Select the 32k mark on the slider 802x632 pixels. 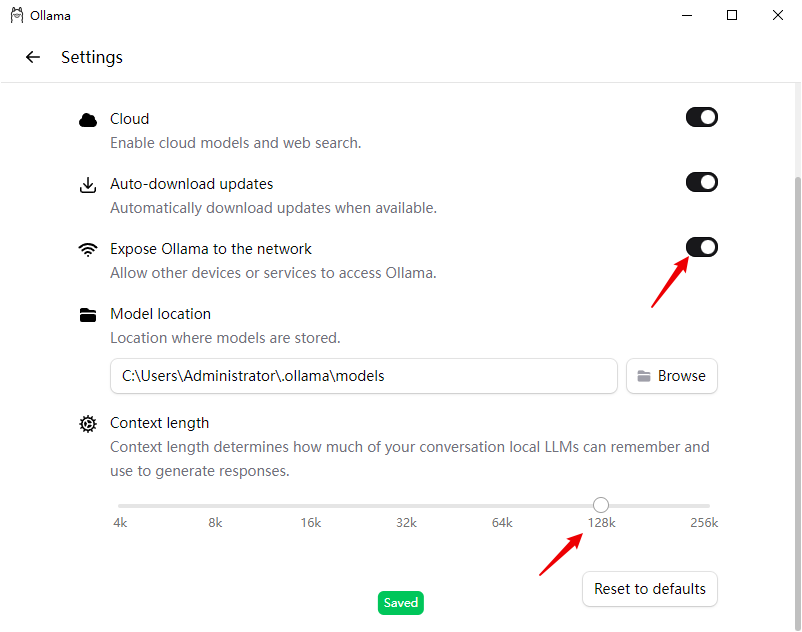tap(406, 506)
